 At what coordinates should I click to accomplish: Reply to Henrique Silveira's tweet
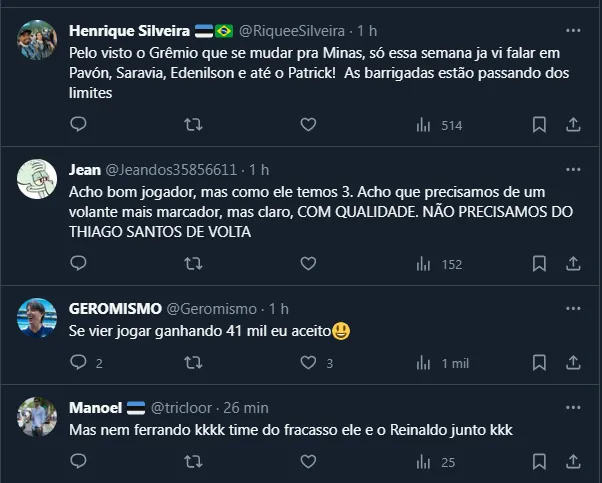[x=79, y=125]
